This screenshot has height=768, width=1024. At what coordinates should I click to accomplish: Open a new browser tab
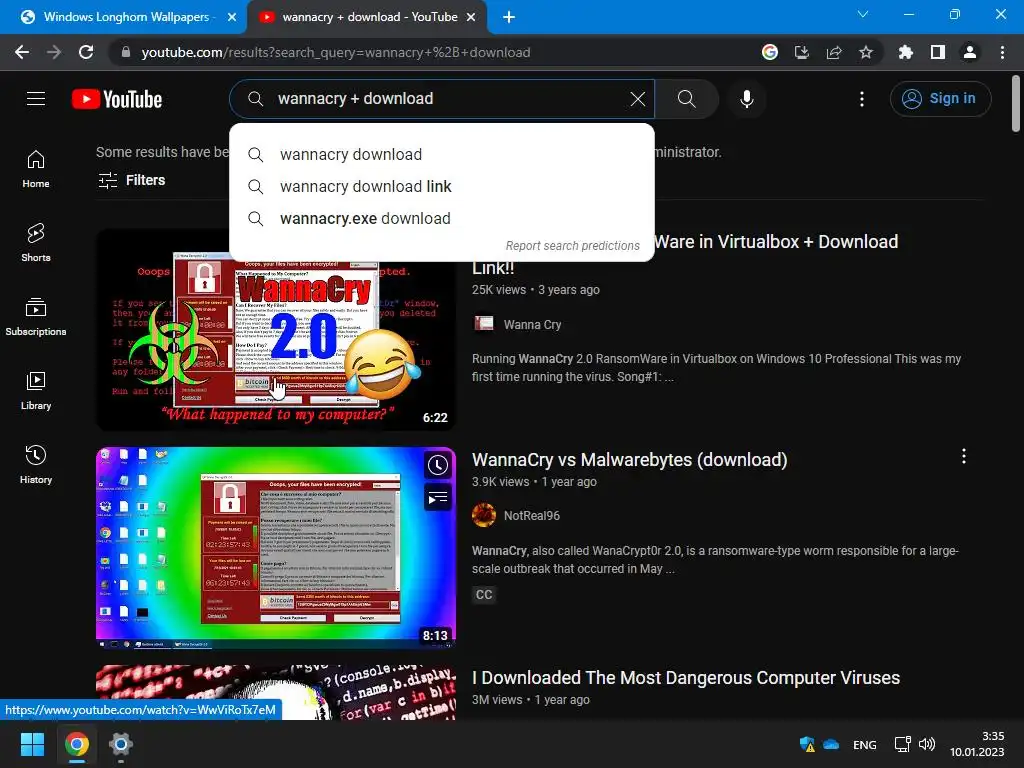pyautogui.click(x=509, y=17)
